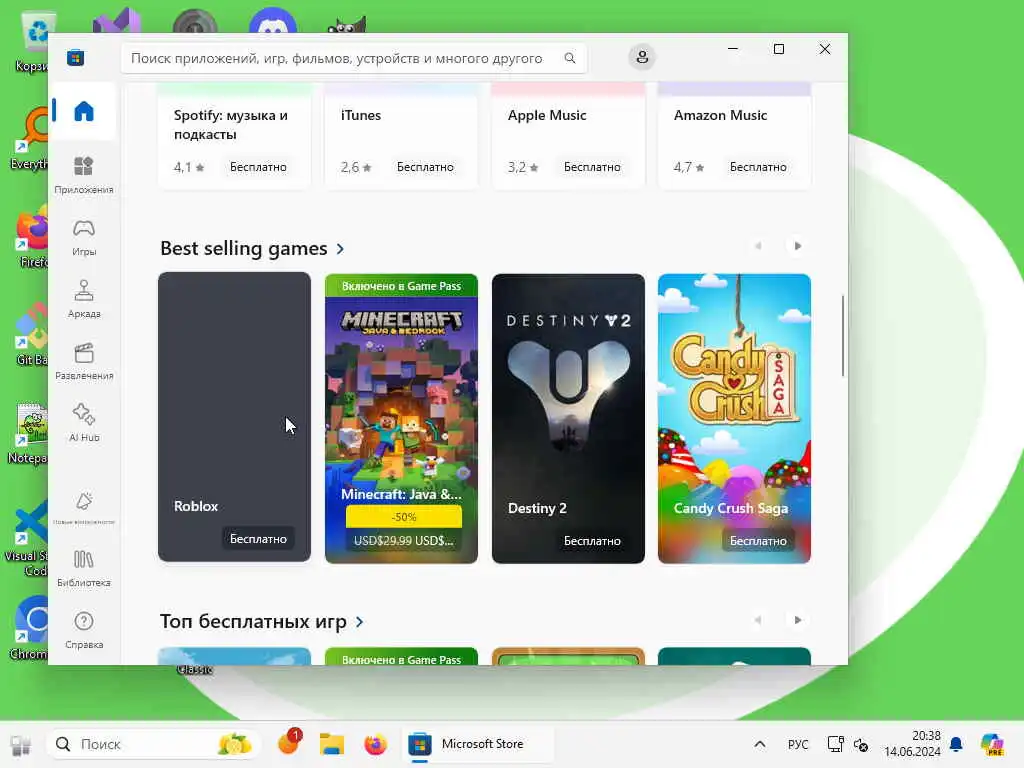Screen dimensions: 1024x768
Task: Click the Включено в Game Pass Minecraft banner
Action: tap(402, 285)
